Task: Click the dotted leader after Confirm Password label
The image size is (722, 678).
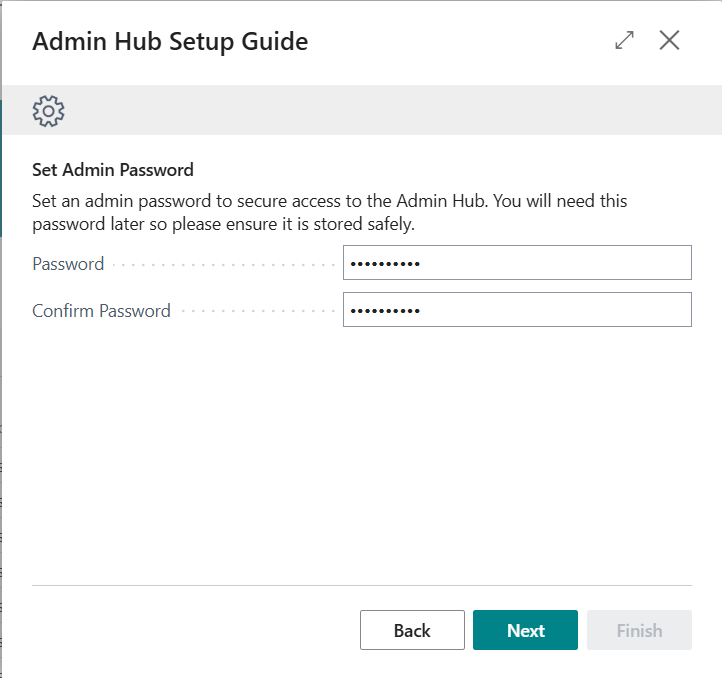Action: tap(258, 311)
